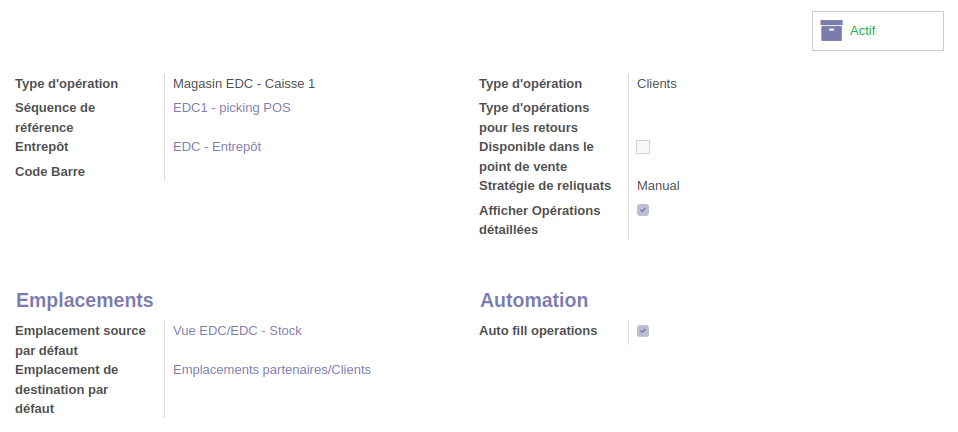This screenshot has width=958, height=432.
Task: Click the Entrepôt field label
Action: pyautogui.click(x=42, y=147)
